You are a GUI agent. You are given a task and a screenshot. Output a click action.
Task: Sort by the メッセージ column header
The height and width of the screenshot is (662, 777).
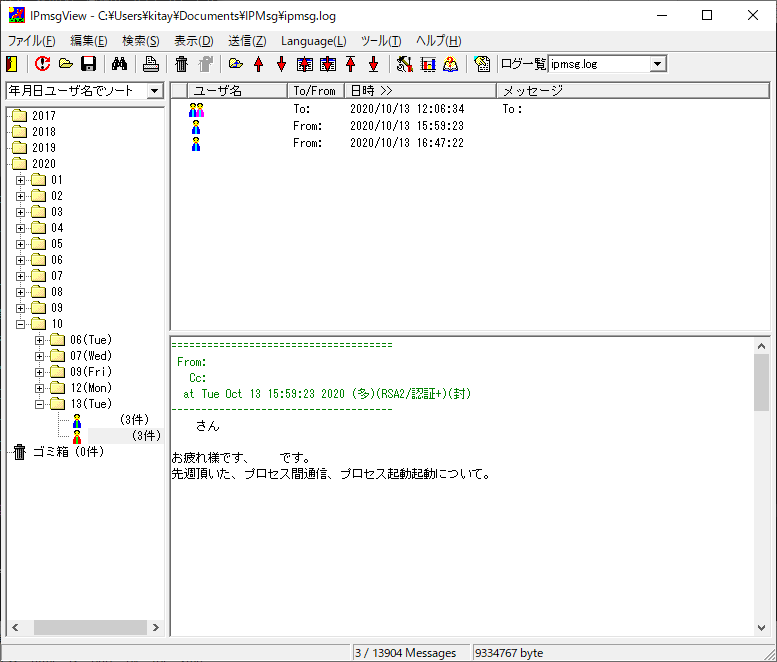633,91
